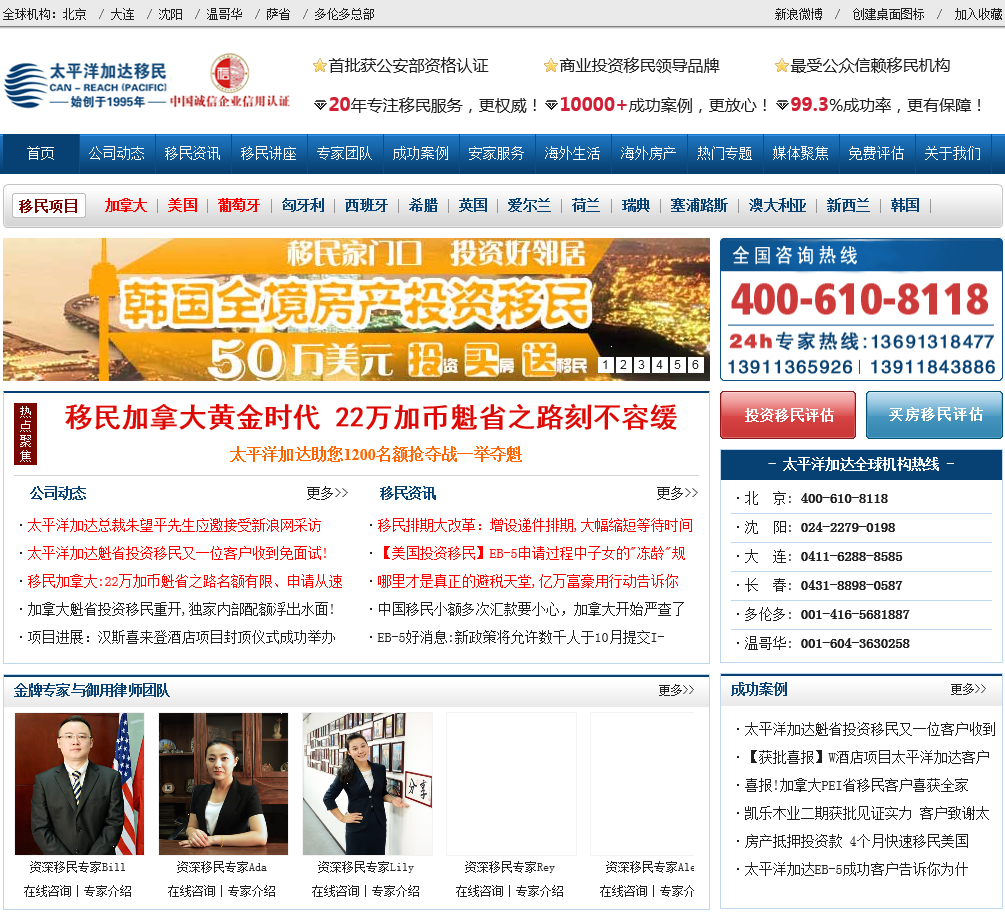Screen dimensions: 1005x914
Task: Click 专家介绍 under expert Ada
Action: point(251,891)
